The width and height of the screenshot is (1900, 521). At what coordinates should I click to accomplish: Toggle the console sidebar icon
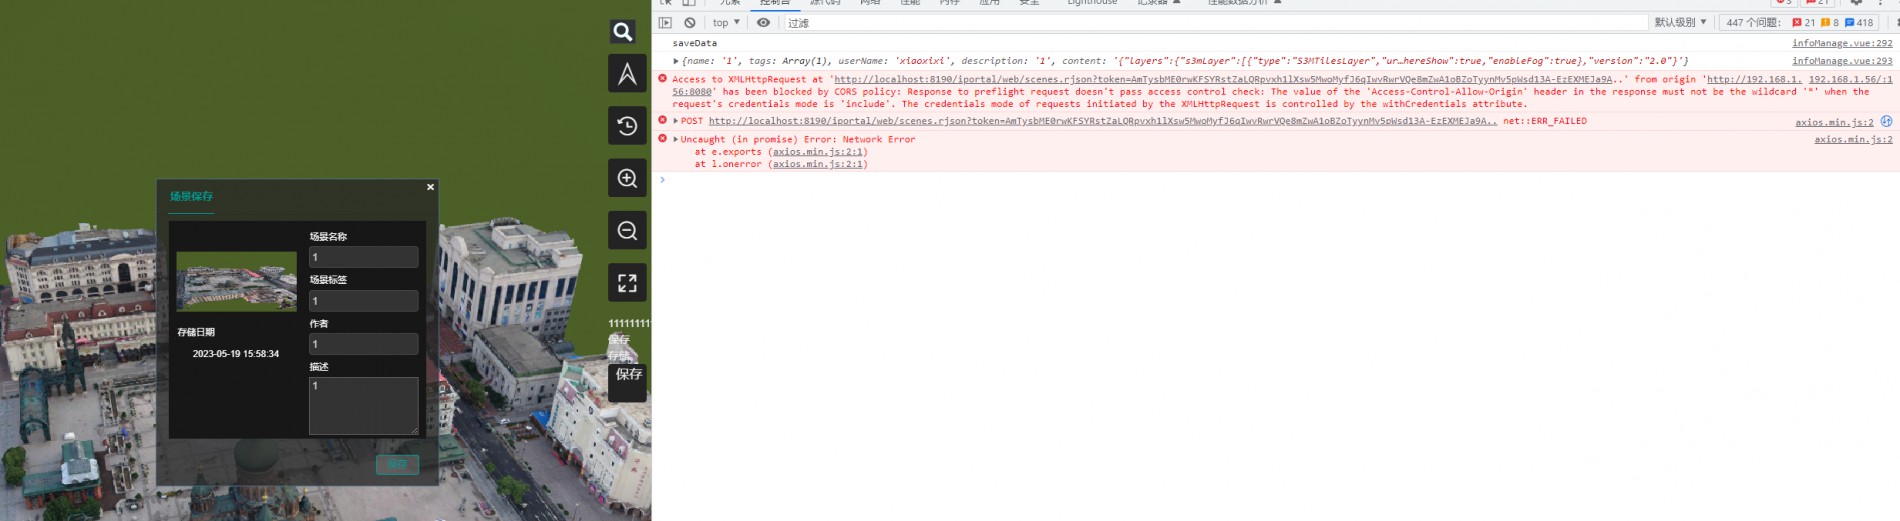pyautogui.click(x=665, y=22)
